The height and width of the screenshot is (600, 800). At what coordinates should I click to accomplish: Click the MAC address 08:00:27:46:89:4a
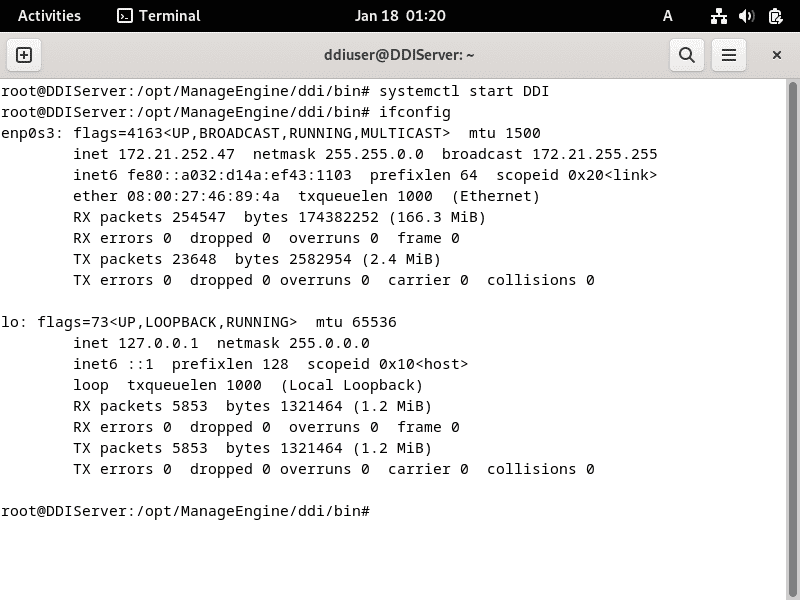203,196
